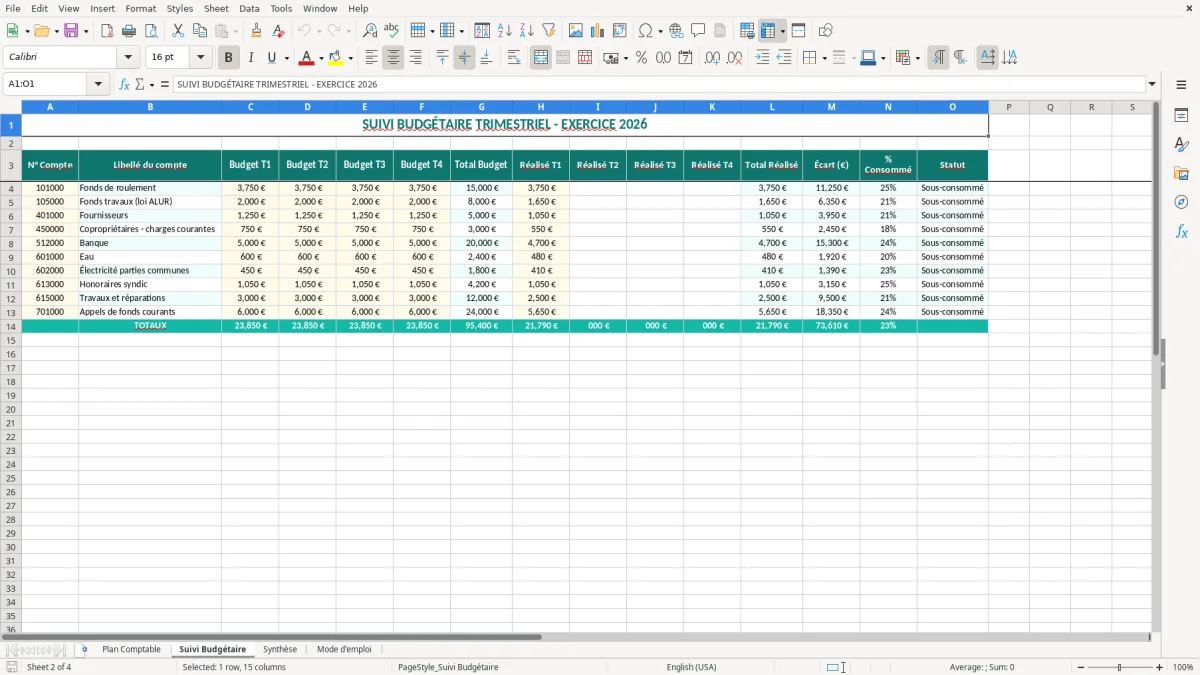Screen dimensions: 1200x675
Task: Open the Freeze Rows and Columns dropdown arrow
Action: tap(783, 31)
